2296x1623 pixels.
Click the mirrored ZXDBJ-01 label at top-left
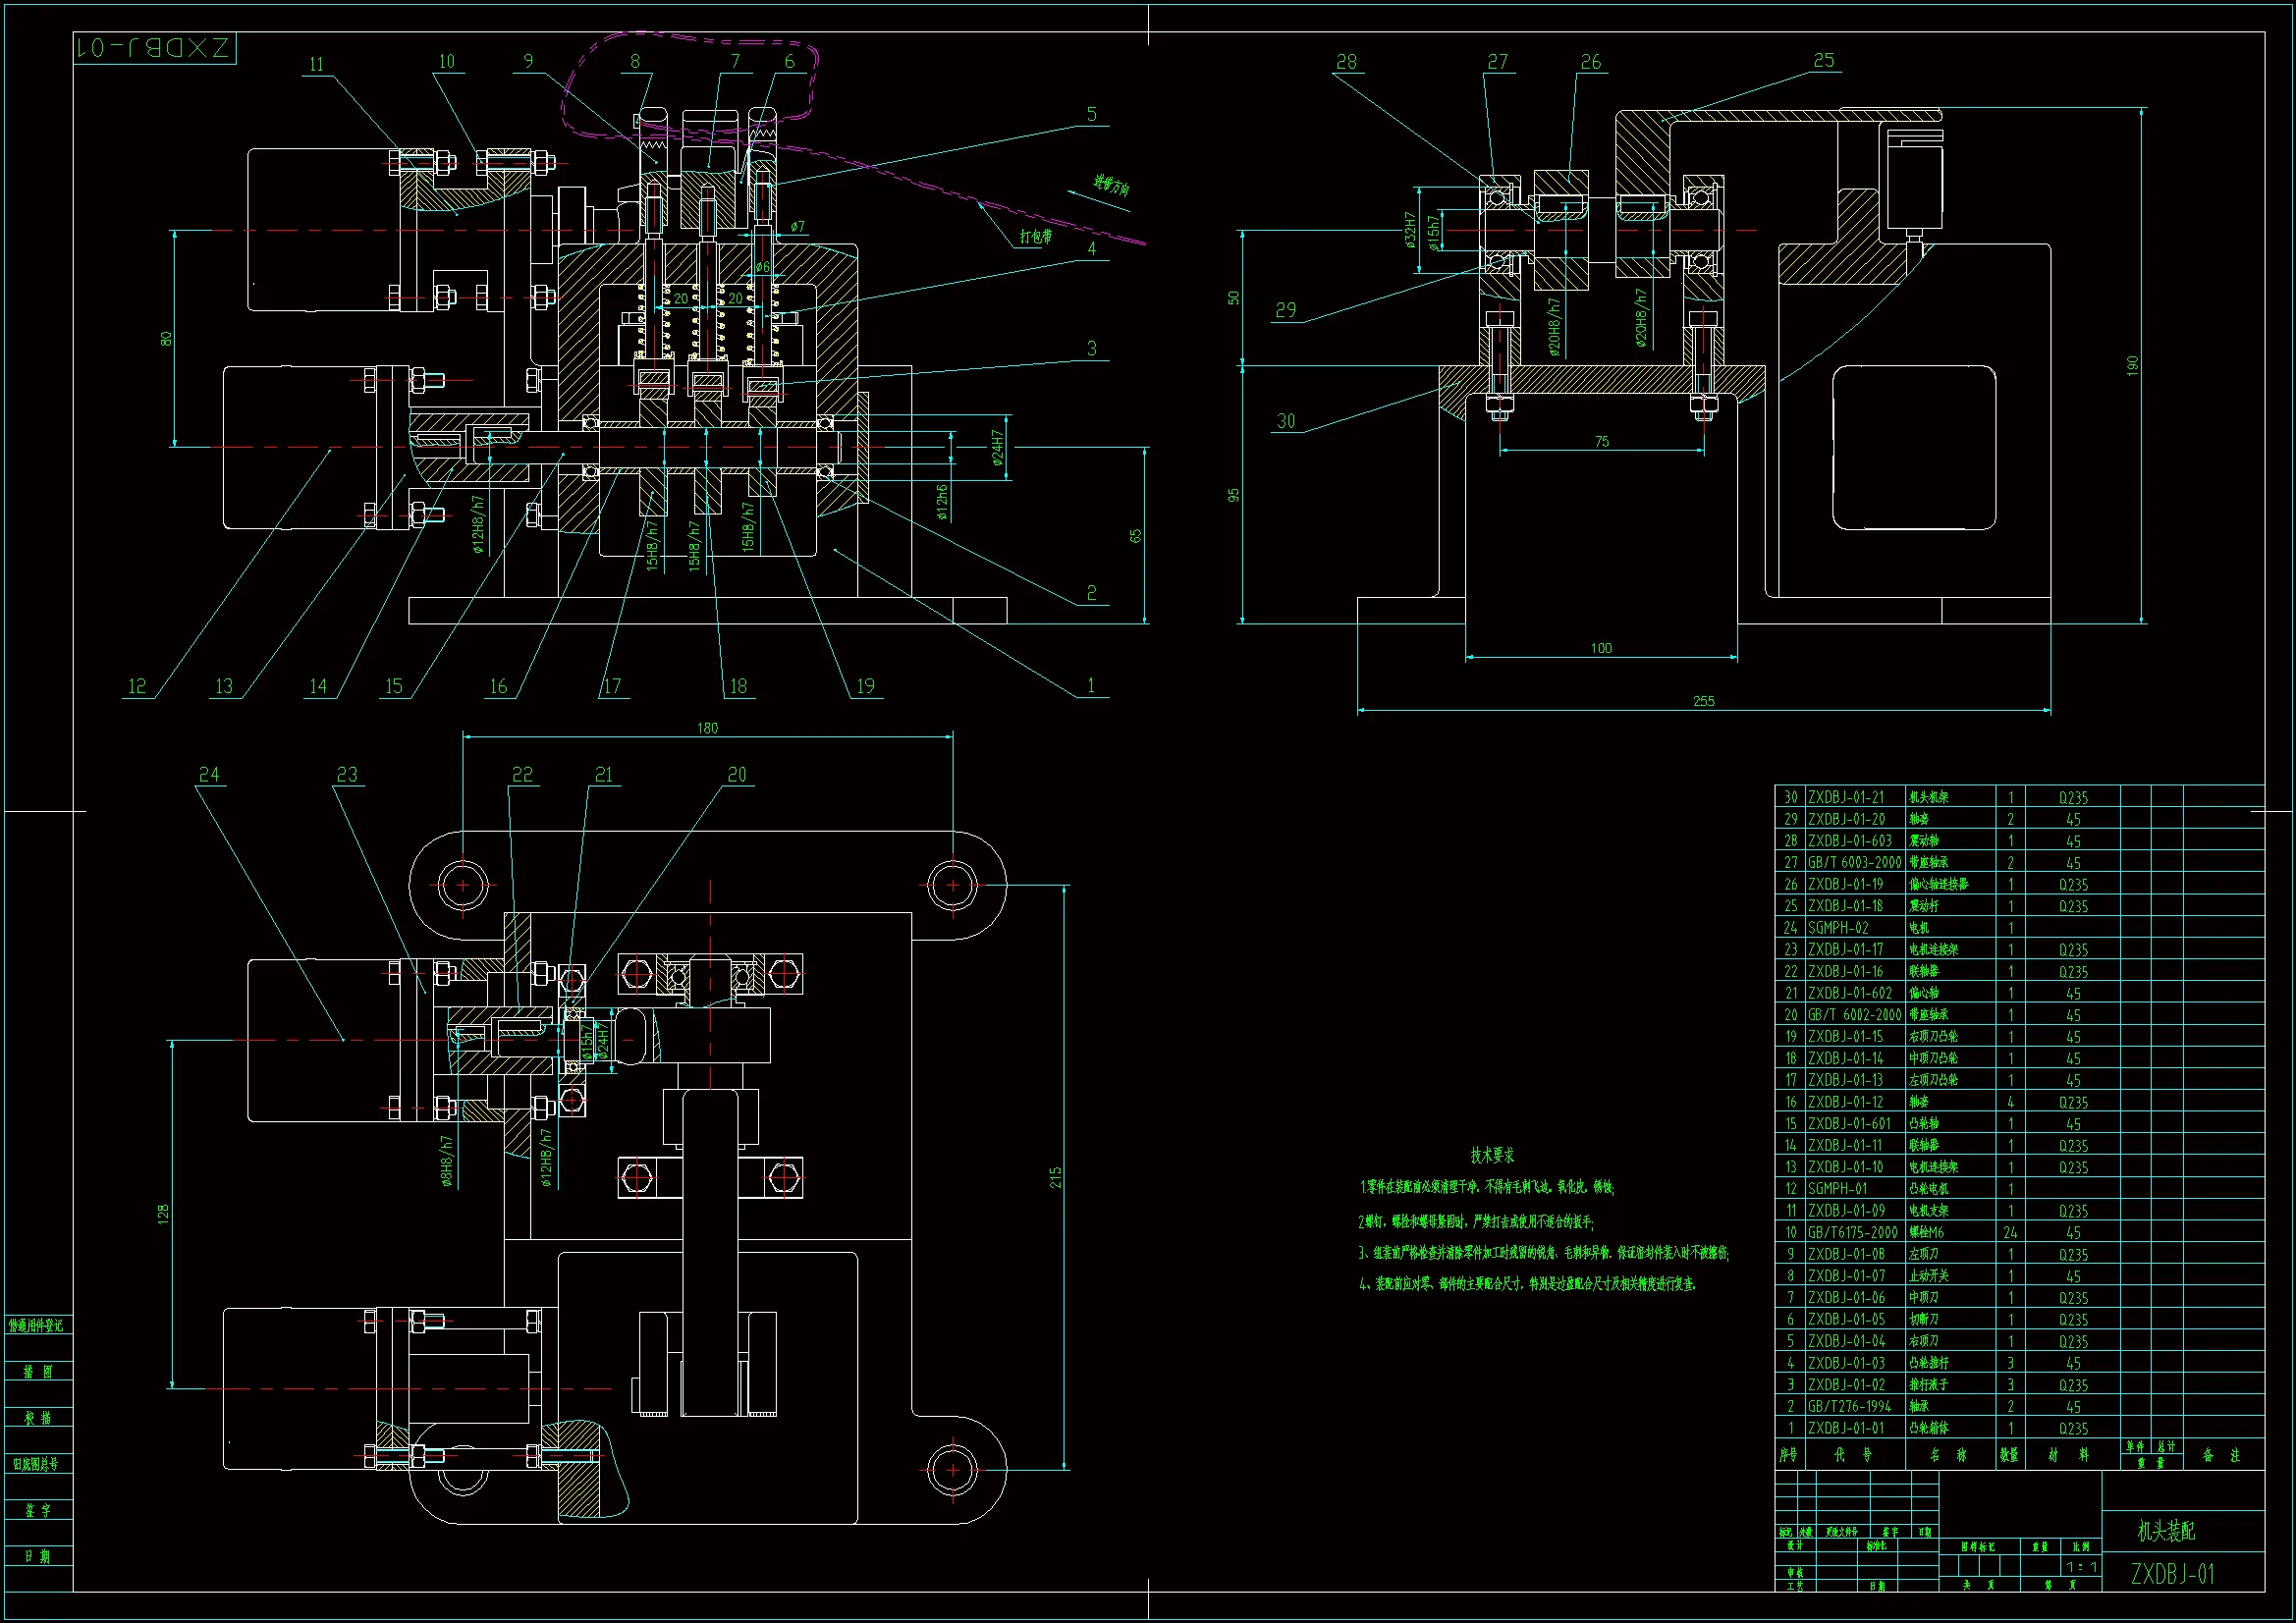tap(155, 48)
